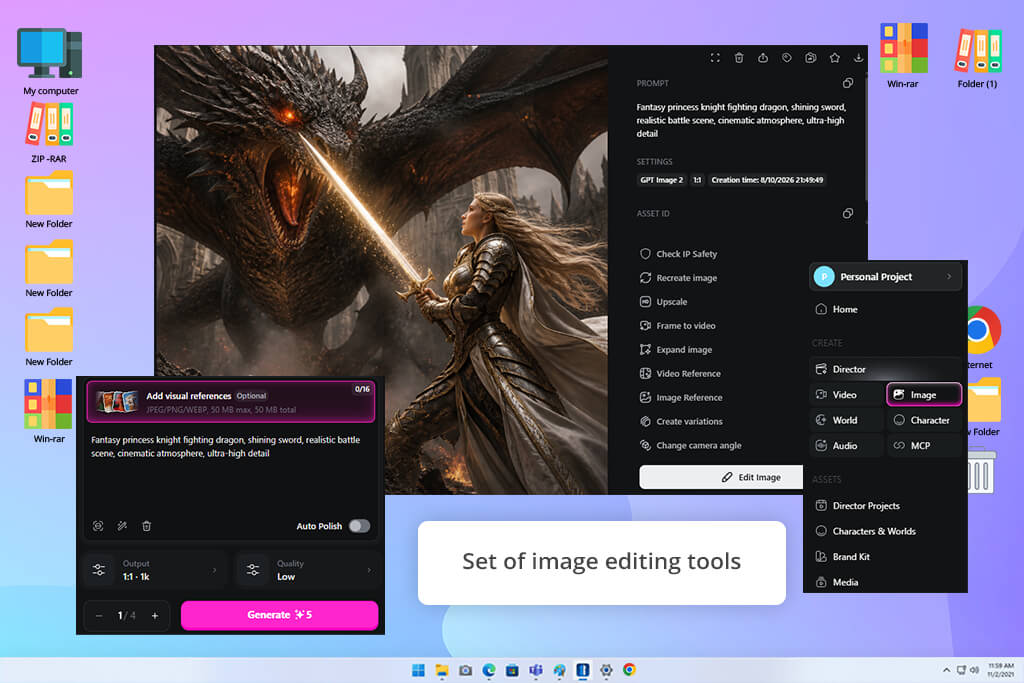Favorite the image with the star icon
The image size is (1024, 683).
835,58
